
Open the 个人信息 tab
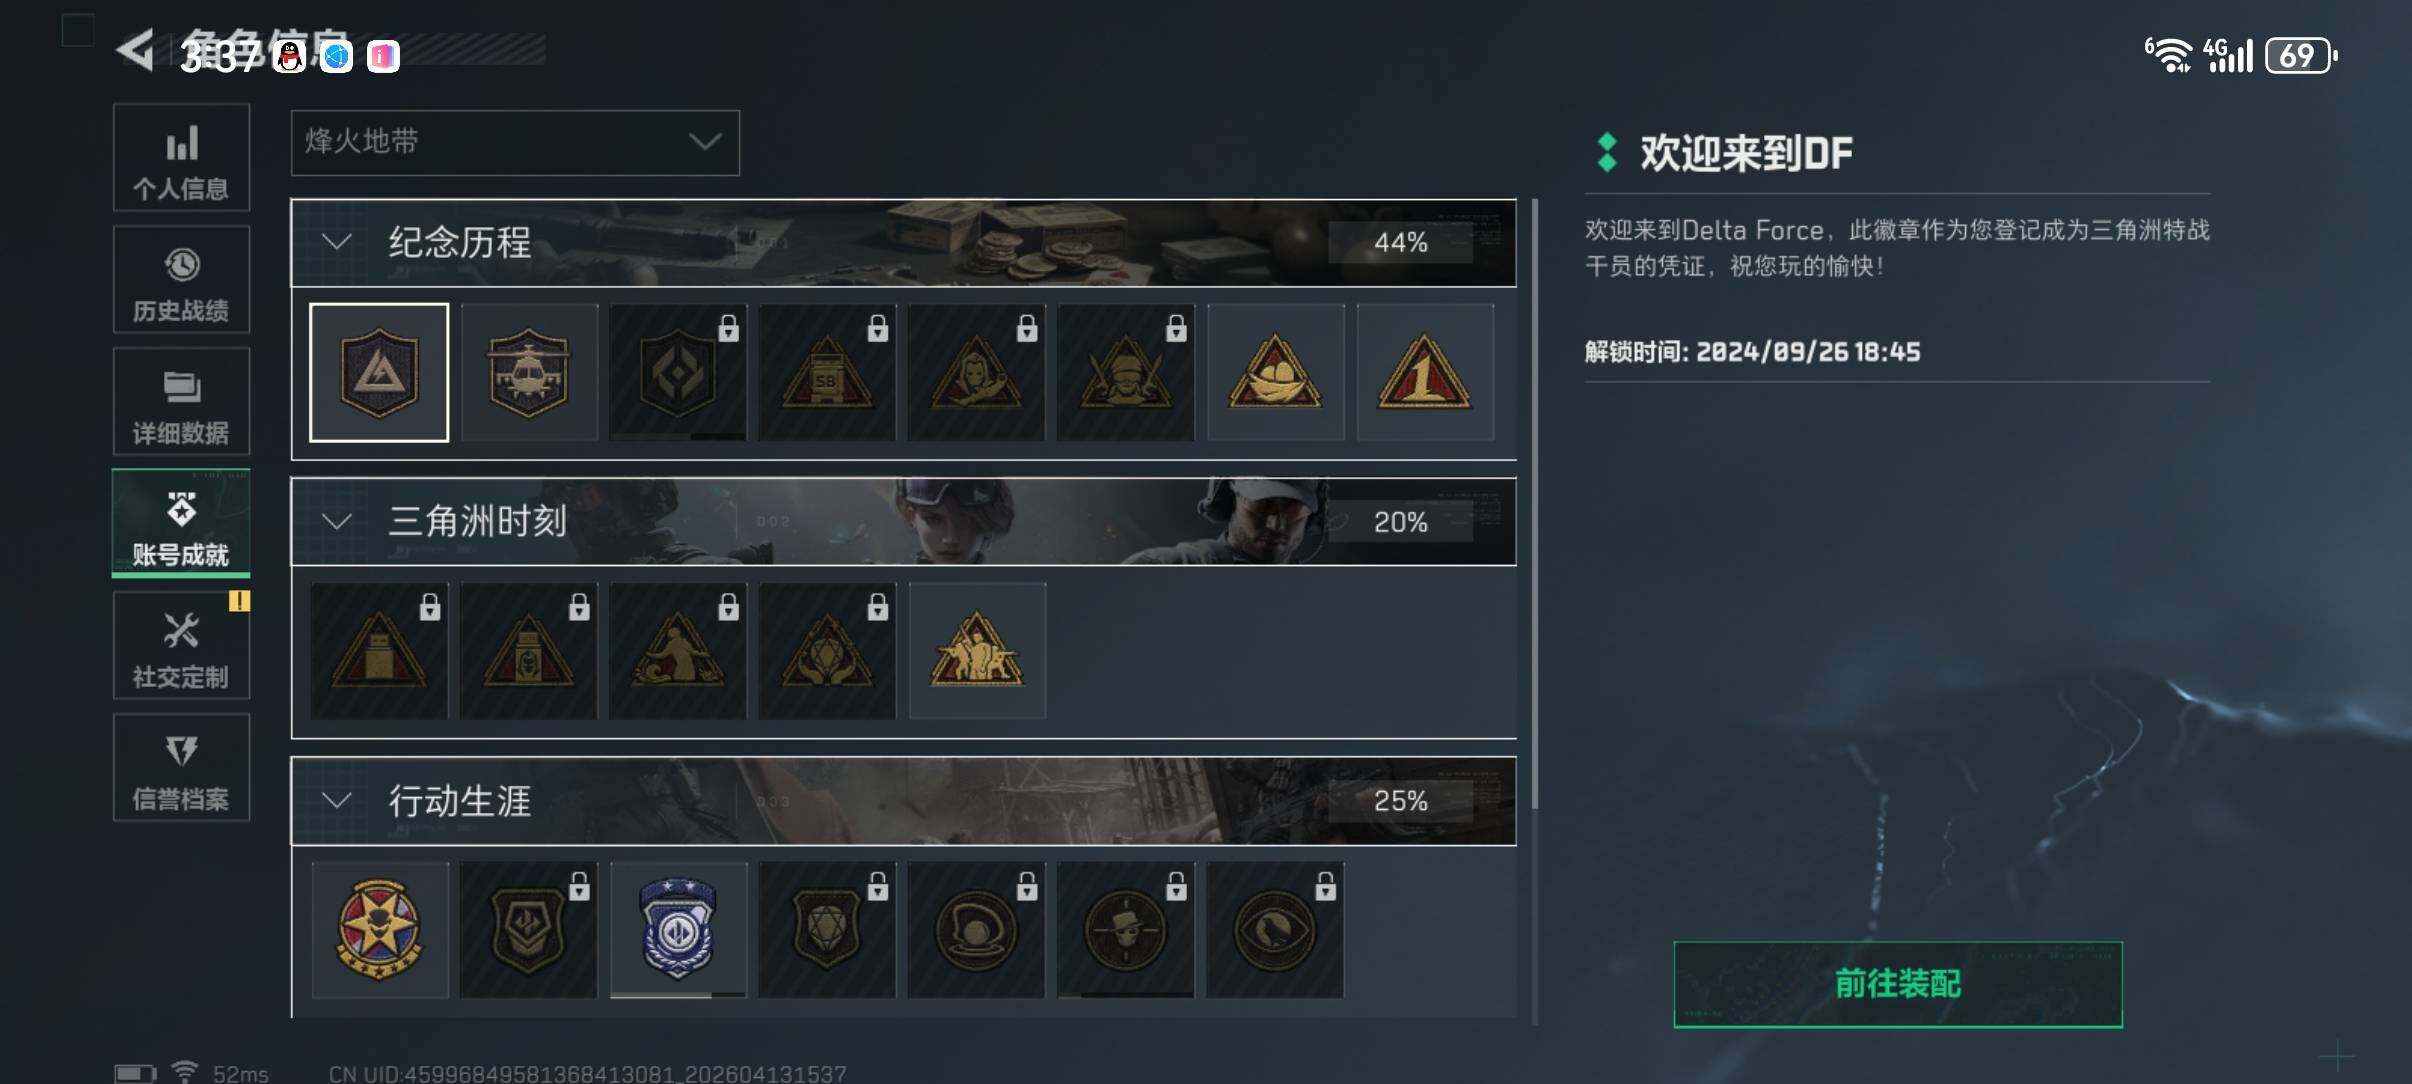tap(181, 158)
